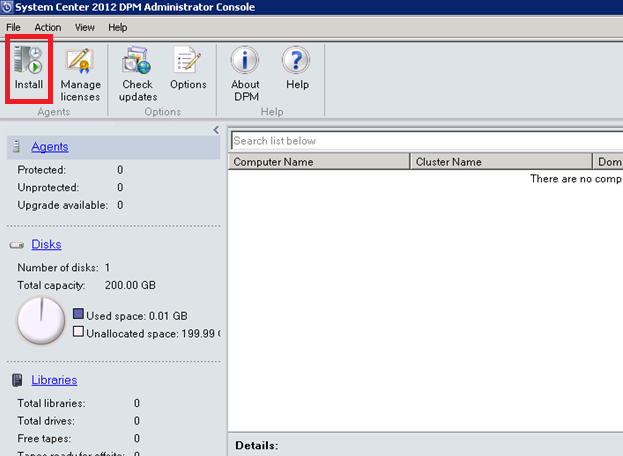This screenshot has height=456, width=623.
Task: Open the Agents link
Action: click(x=50, y=147)
